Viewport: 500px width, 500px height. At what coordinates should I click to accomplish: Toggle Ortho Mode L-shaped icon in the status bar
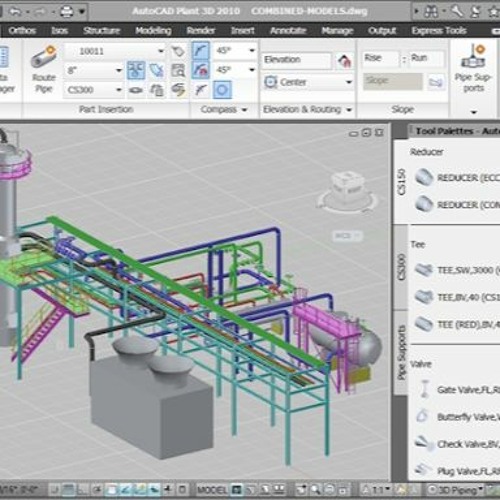(82, 490)
